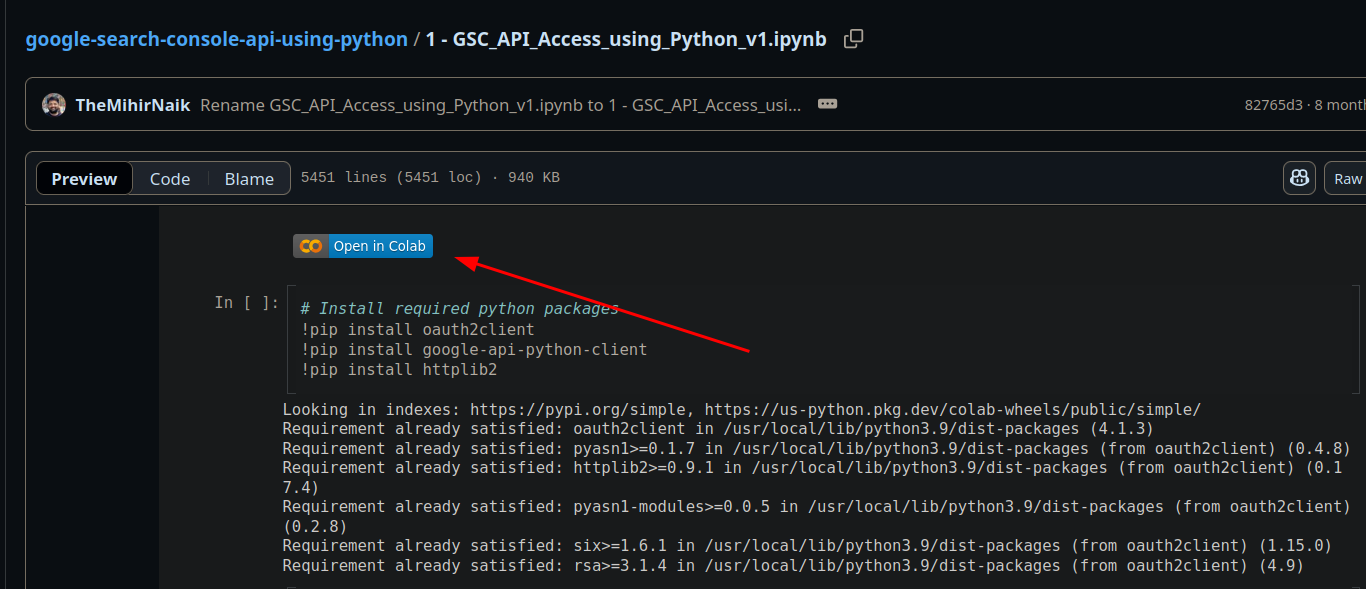Switch to the Blame tab
This screenshot has height=589, width=1366.
click(249, 179)
